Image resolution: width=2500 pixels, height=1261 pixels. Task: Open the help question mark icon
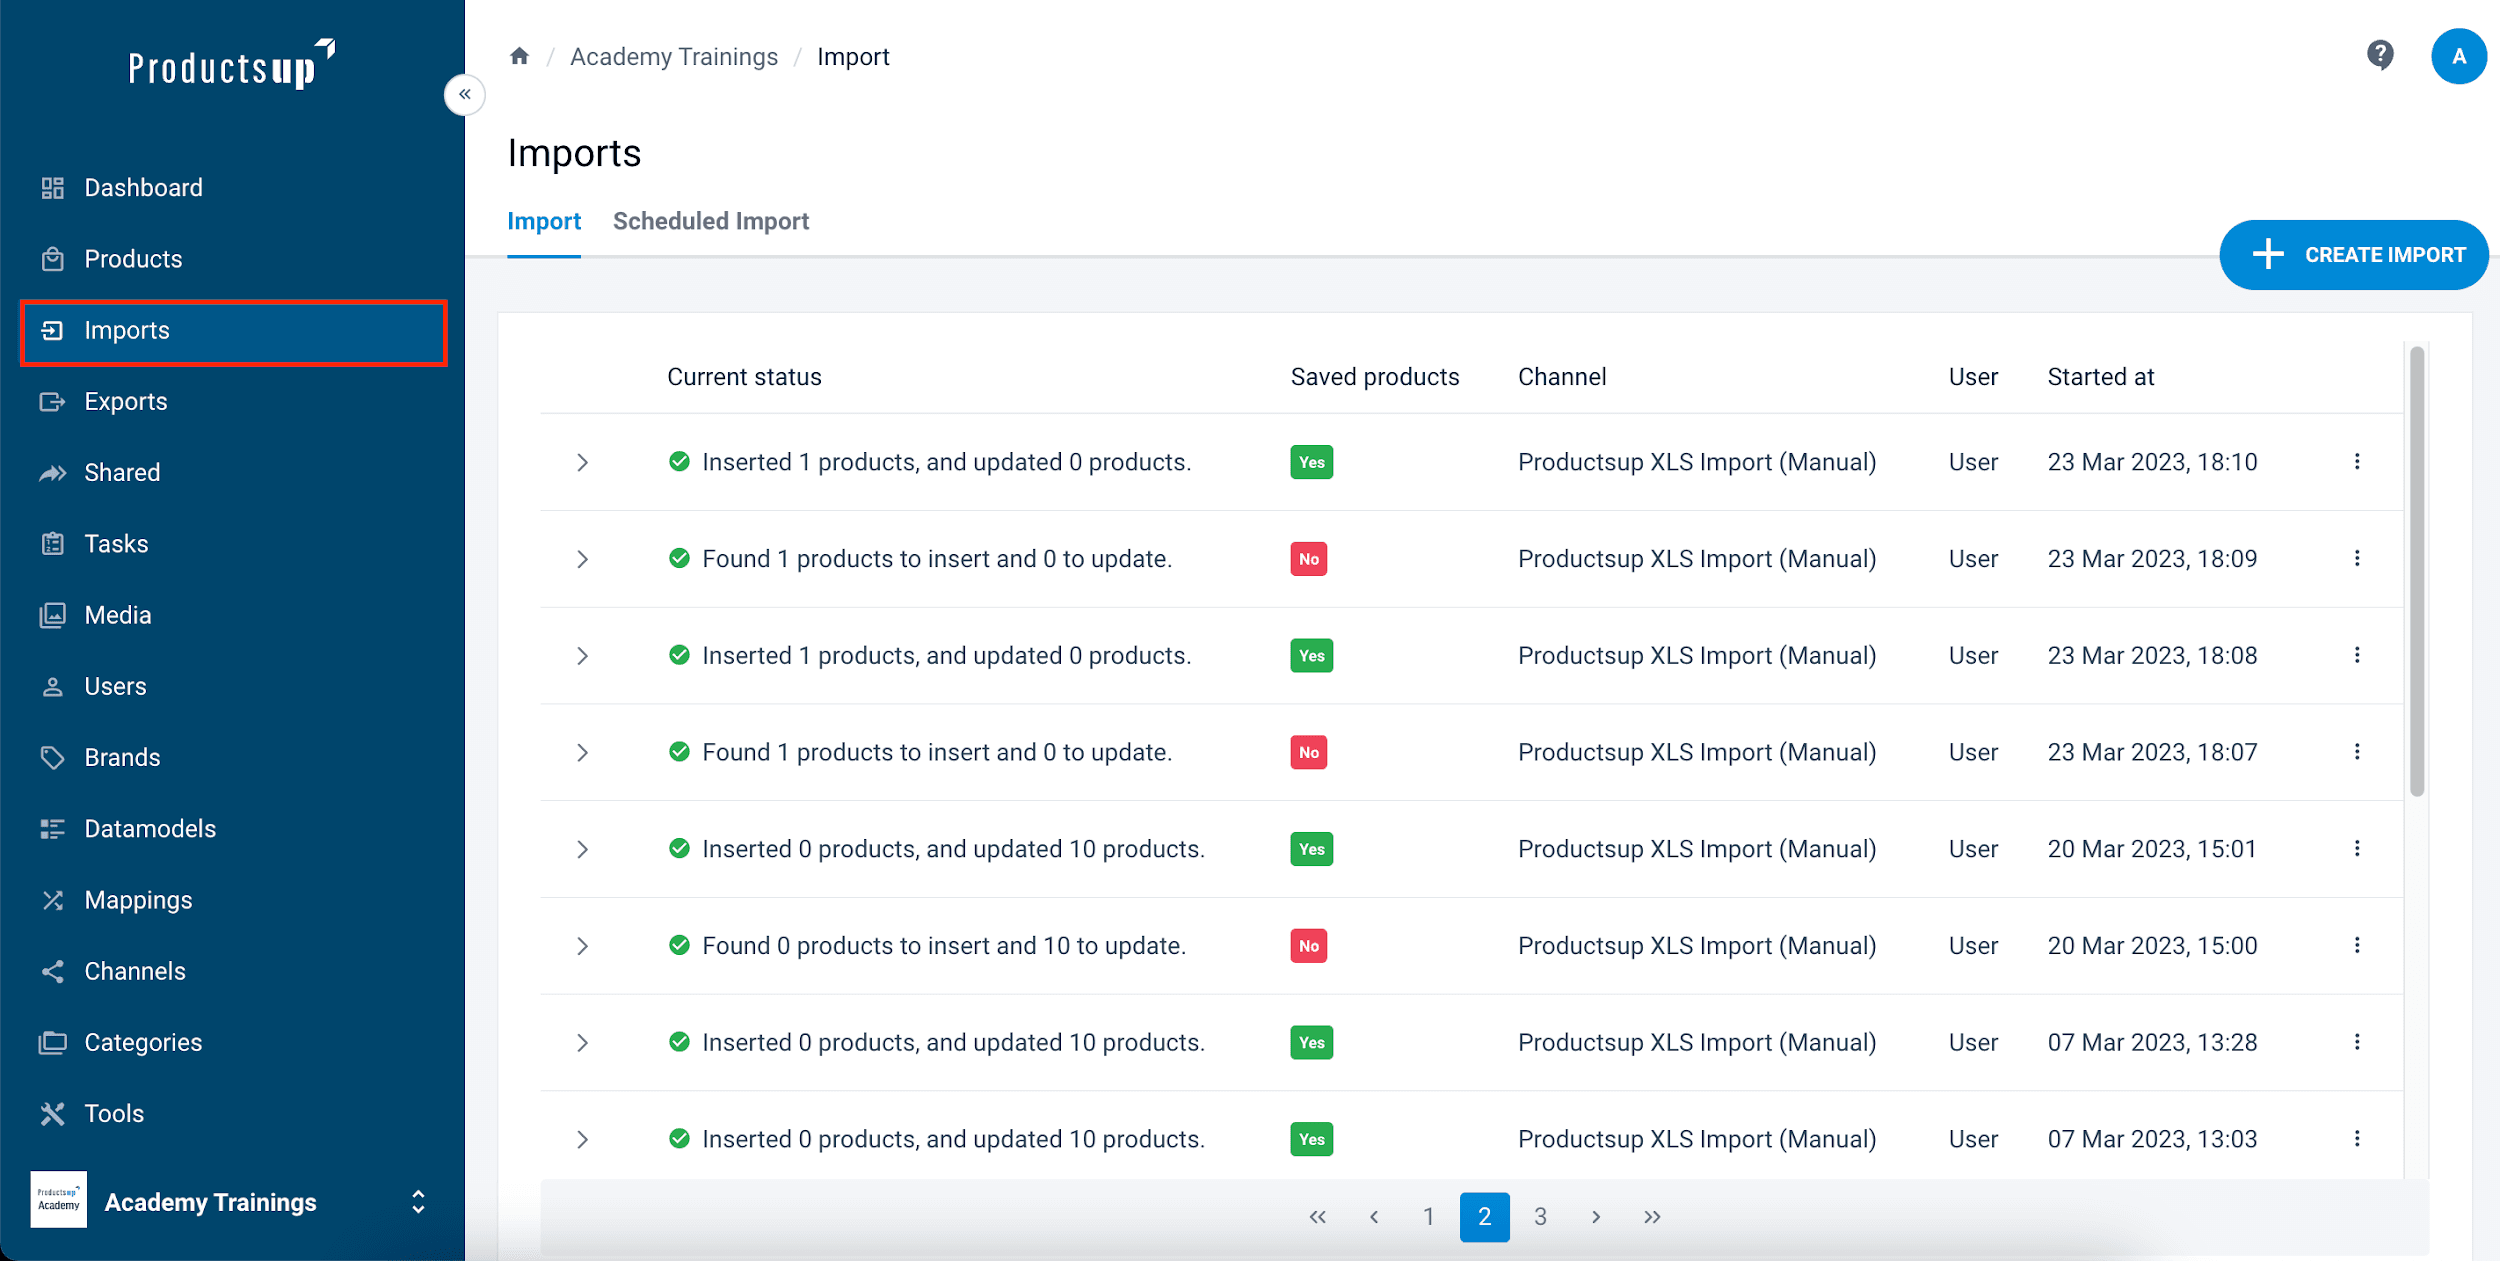2380,55
